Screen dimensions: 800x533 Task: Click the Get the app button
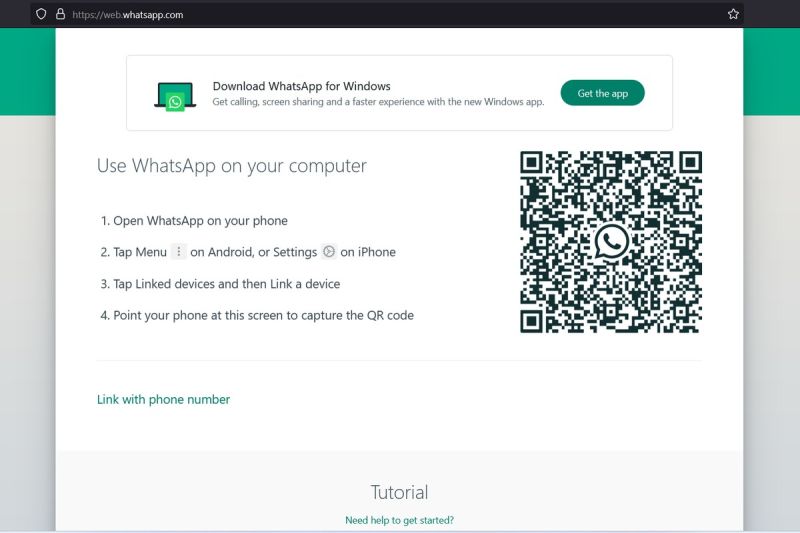click(603, 93)
